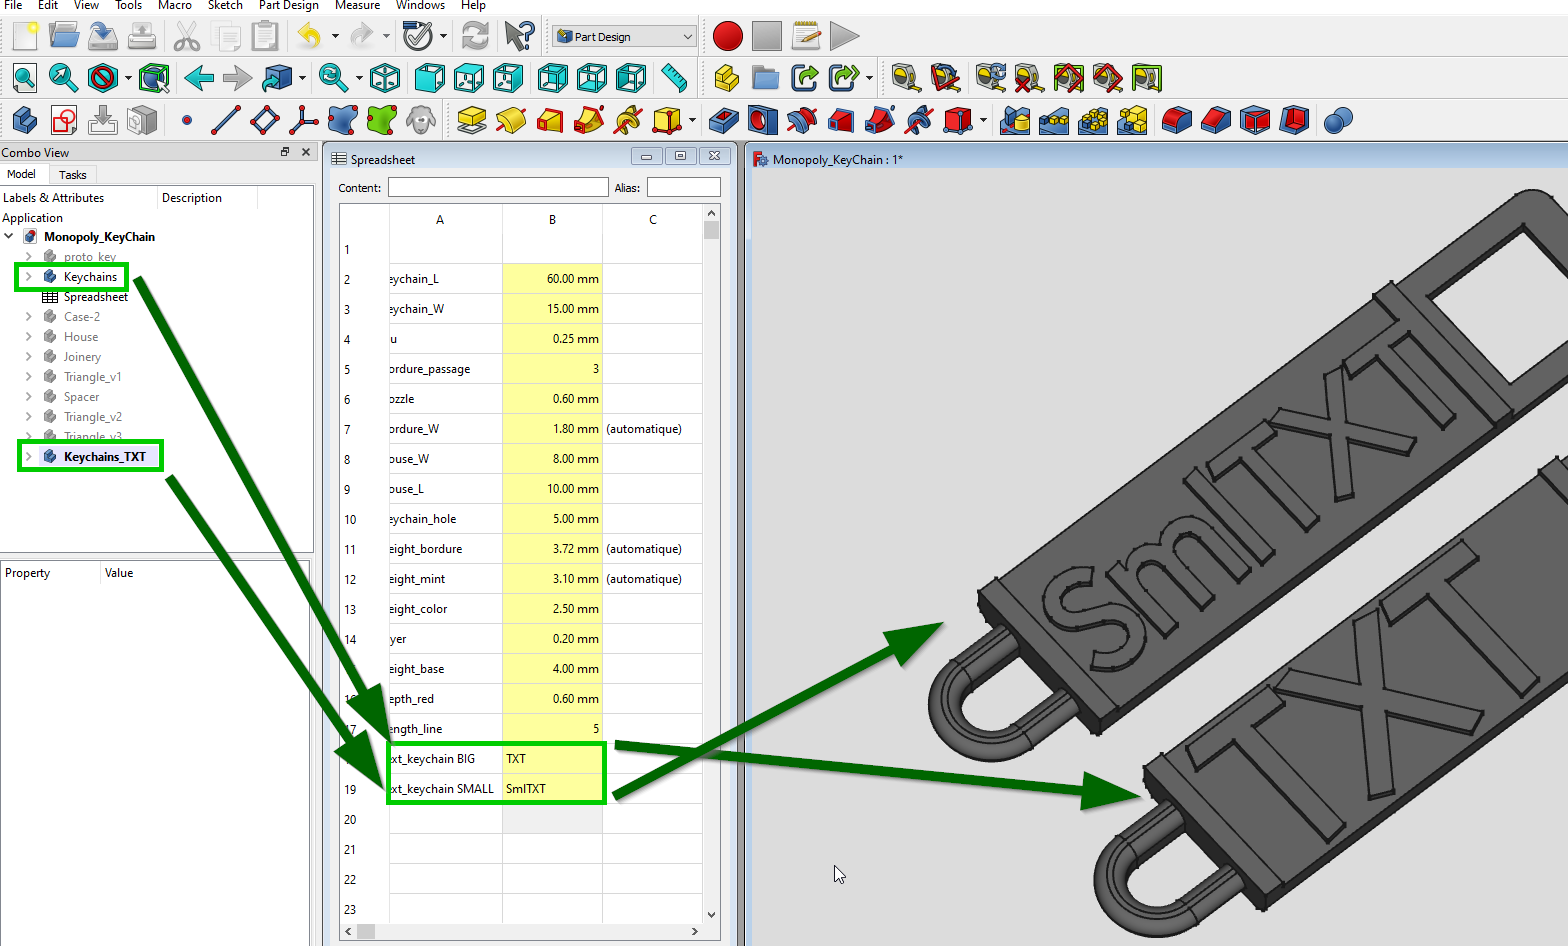Apply the Chamfer tool
This screenshot has height=946, width=1568.
[x=1216, y=121]
